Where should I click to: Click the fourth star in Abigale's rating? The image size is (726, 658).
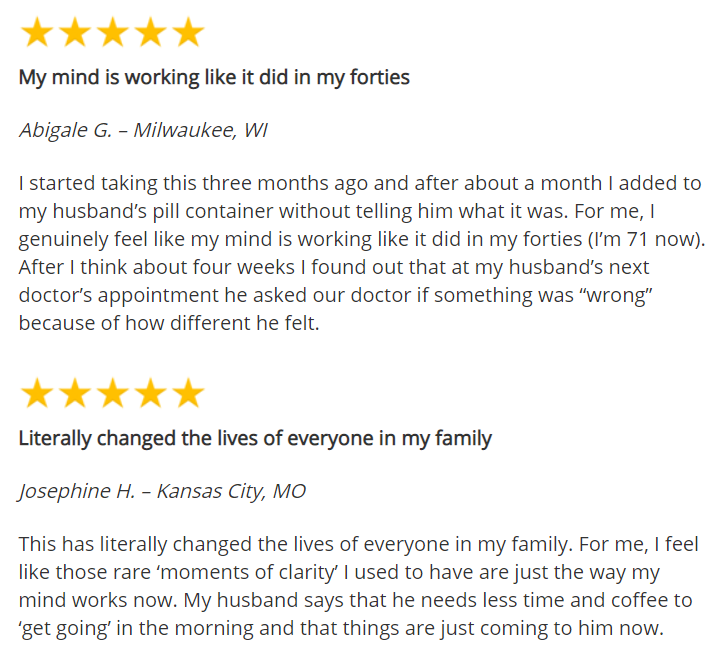(150, 34)
